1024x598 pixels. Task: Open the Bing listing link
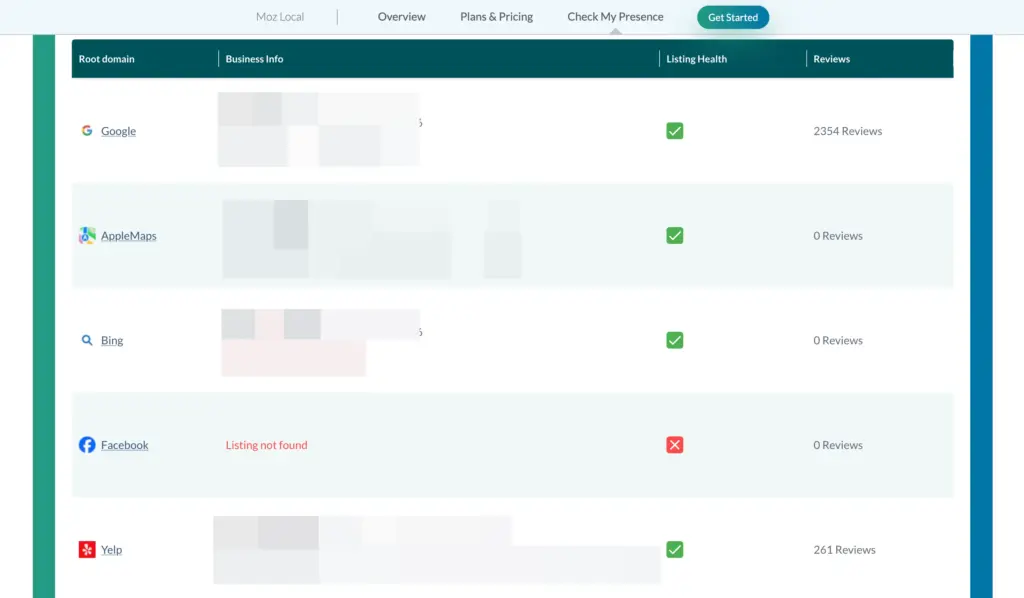[112, 340]
